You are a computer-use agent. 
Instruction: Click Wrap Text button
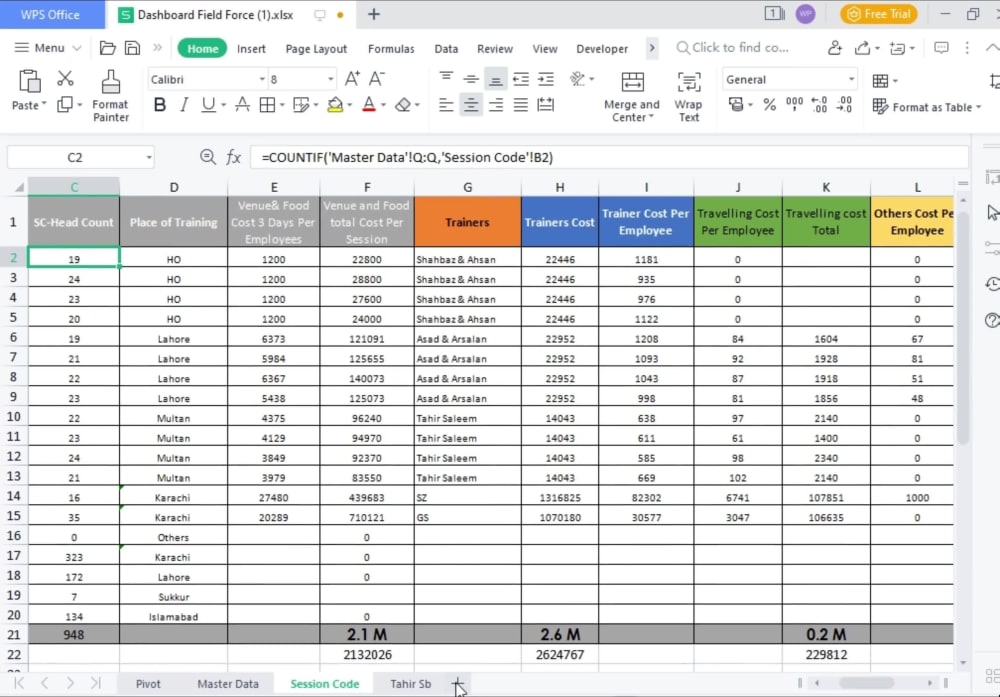click(689, 96)
